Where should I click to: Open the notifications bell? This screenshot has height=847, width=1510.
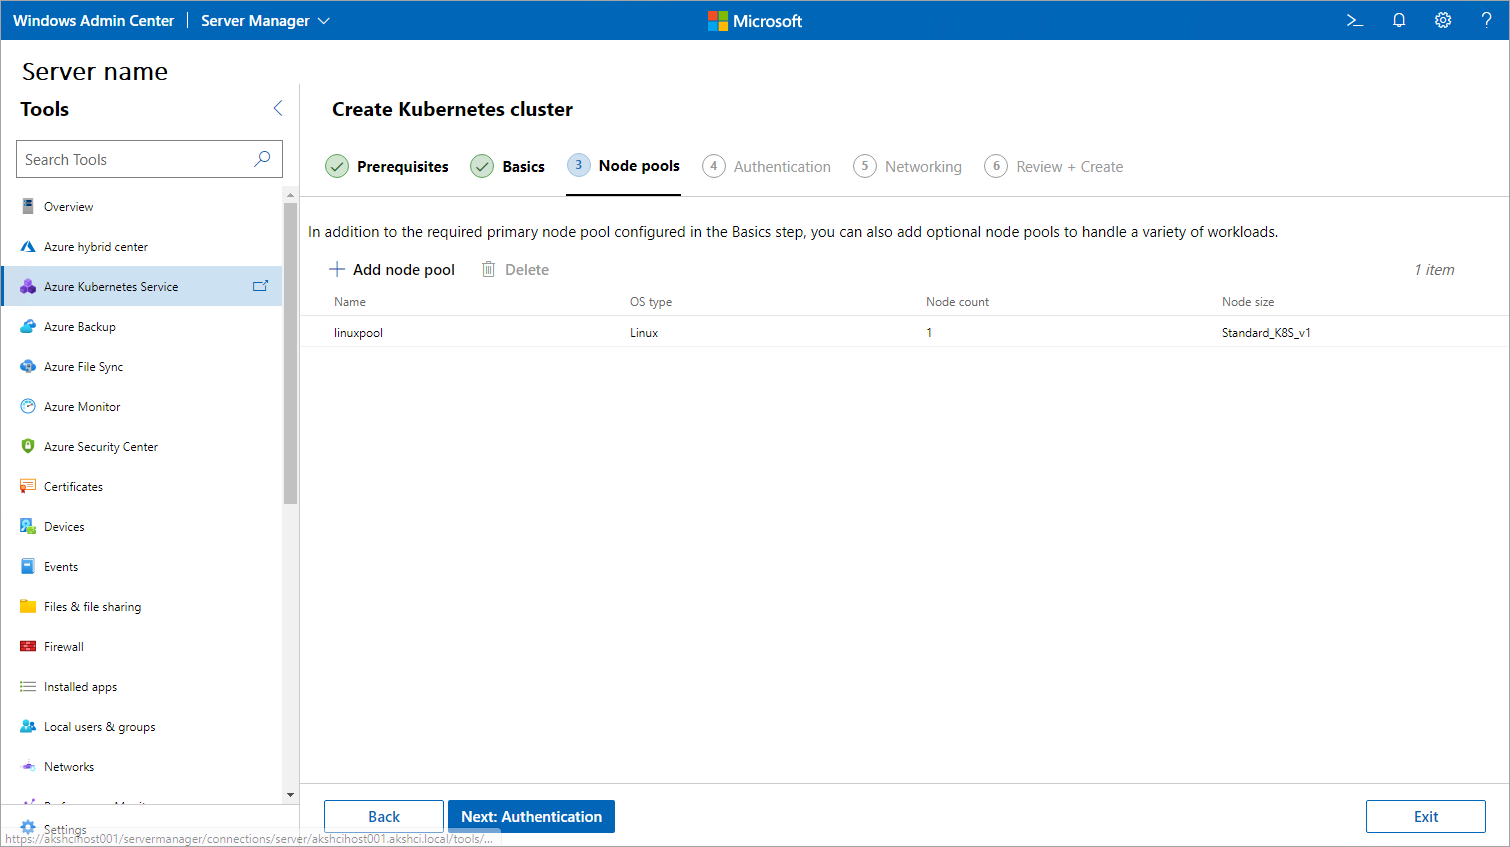[x=1399, y=20]
